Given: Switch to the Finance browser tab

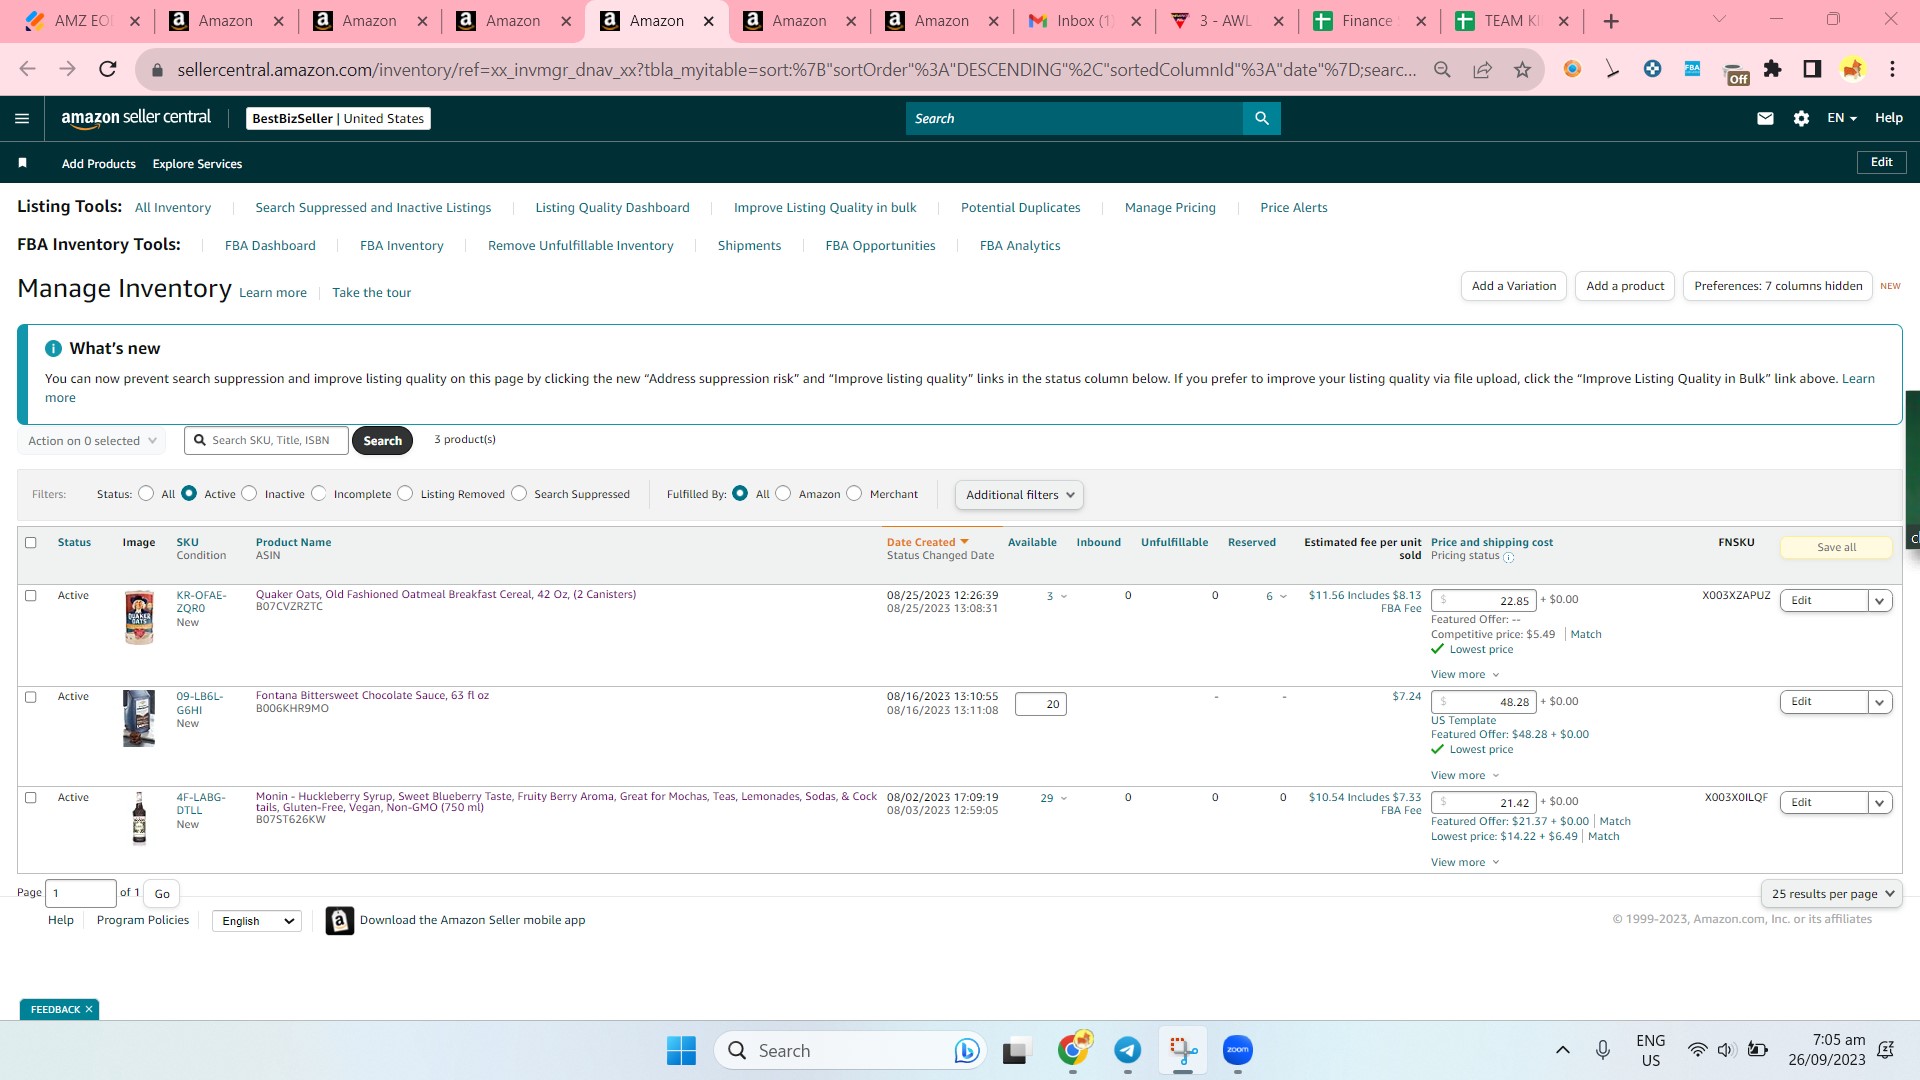Looking at the screenshot, I should [1368, 21].
